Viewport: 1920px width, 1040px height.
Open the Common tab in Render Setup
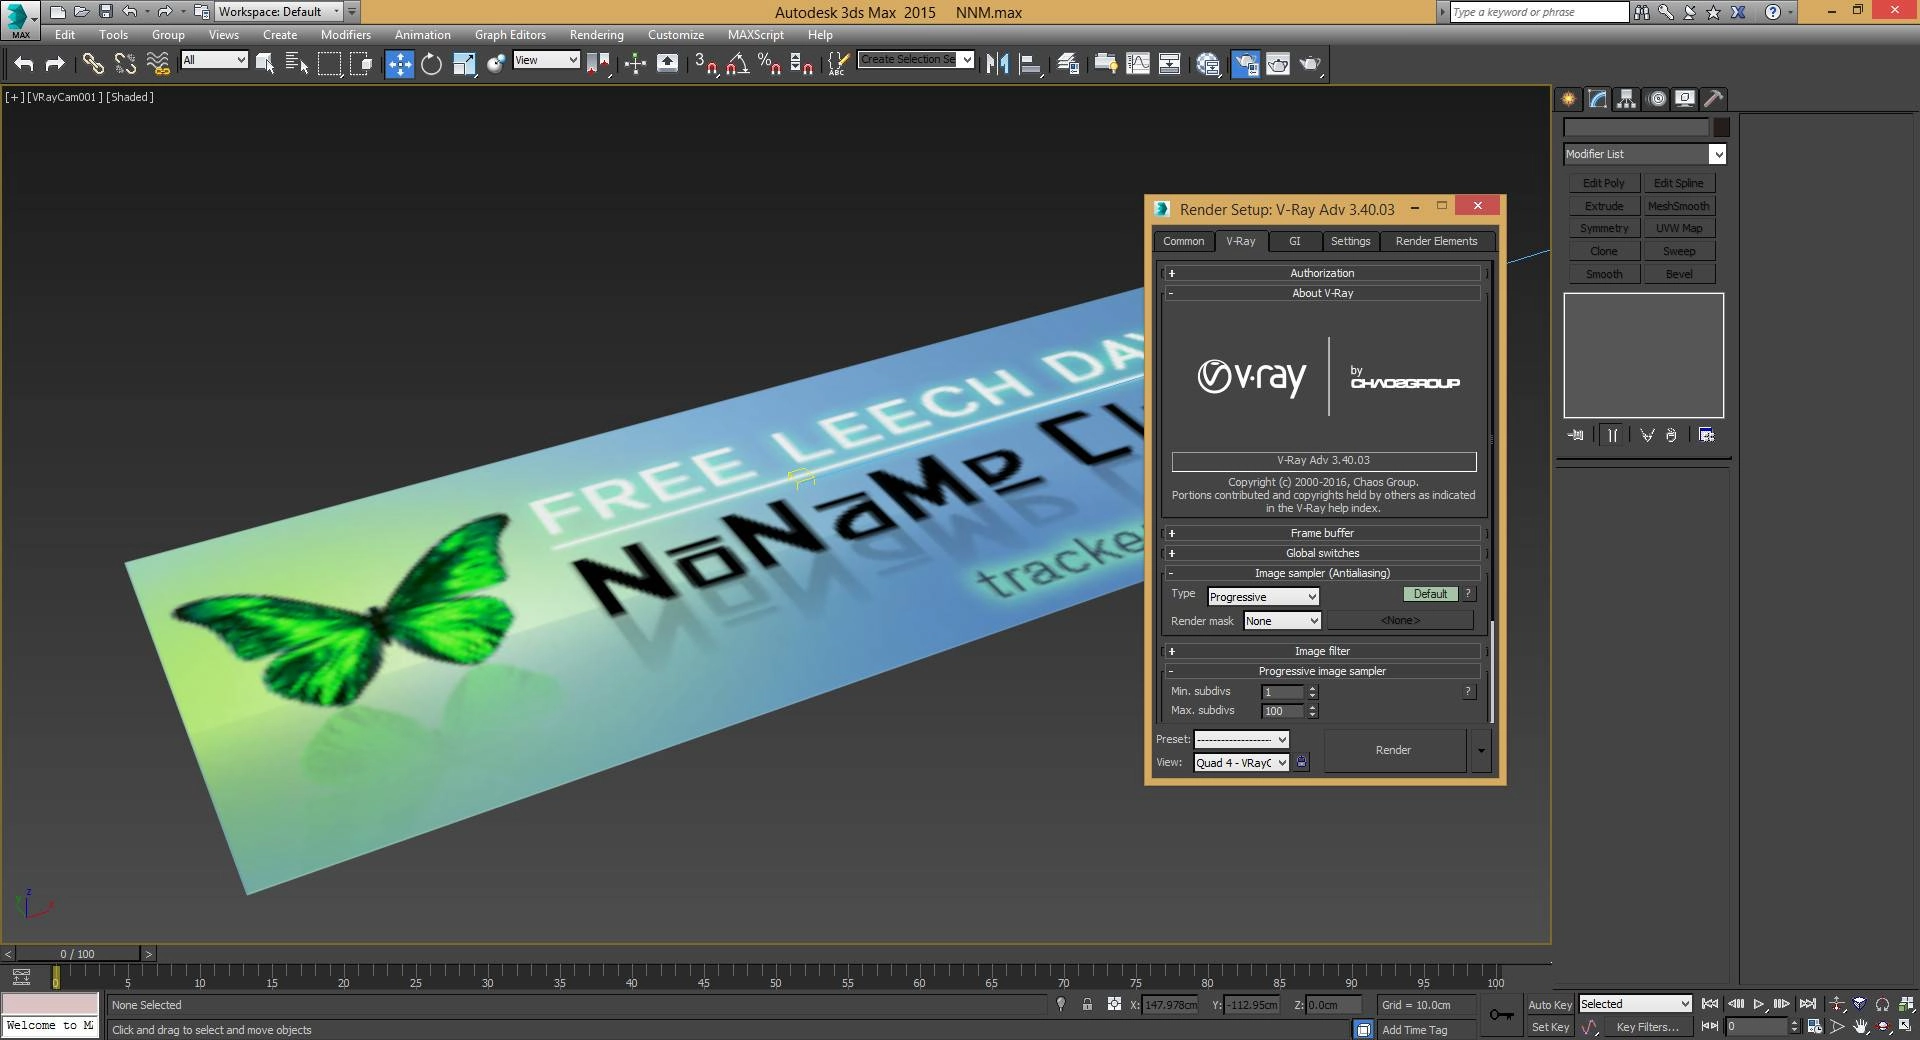tap(1183, 241)
